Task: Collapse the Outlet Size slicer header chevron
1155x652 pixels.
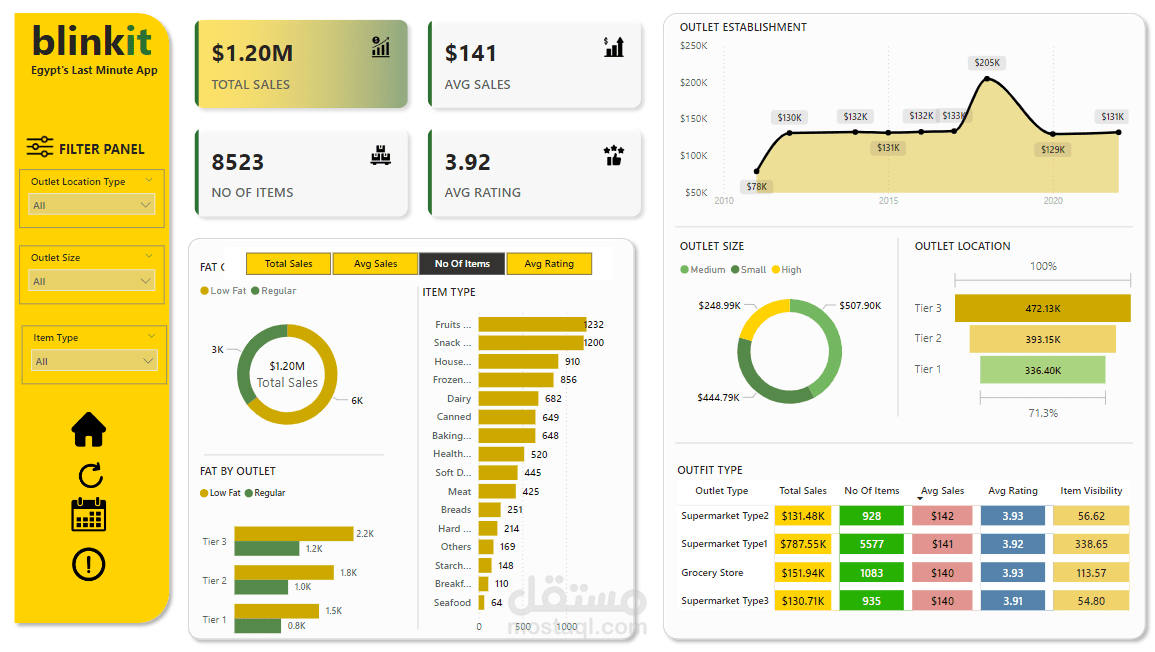Action: click(149, 256)
